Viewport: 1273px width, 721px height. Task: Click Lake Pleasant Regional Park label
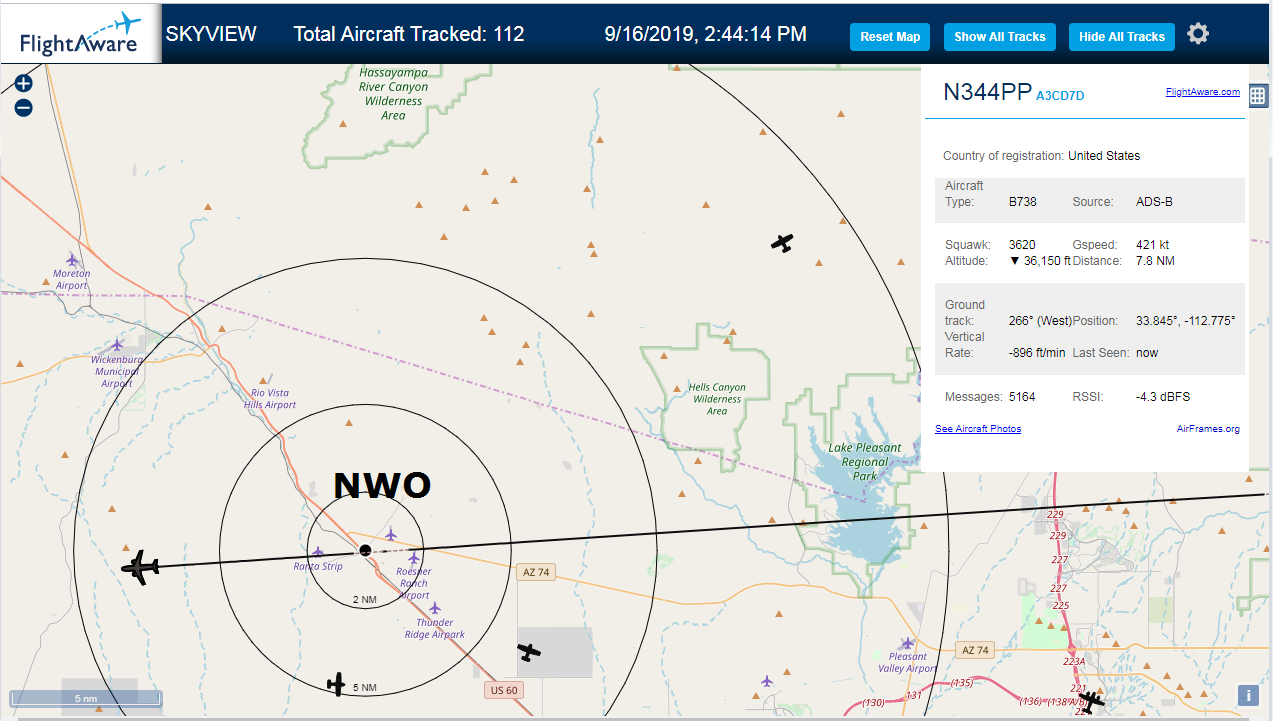pyautogui.click(x=865, y=462)
